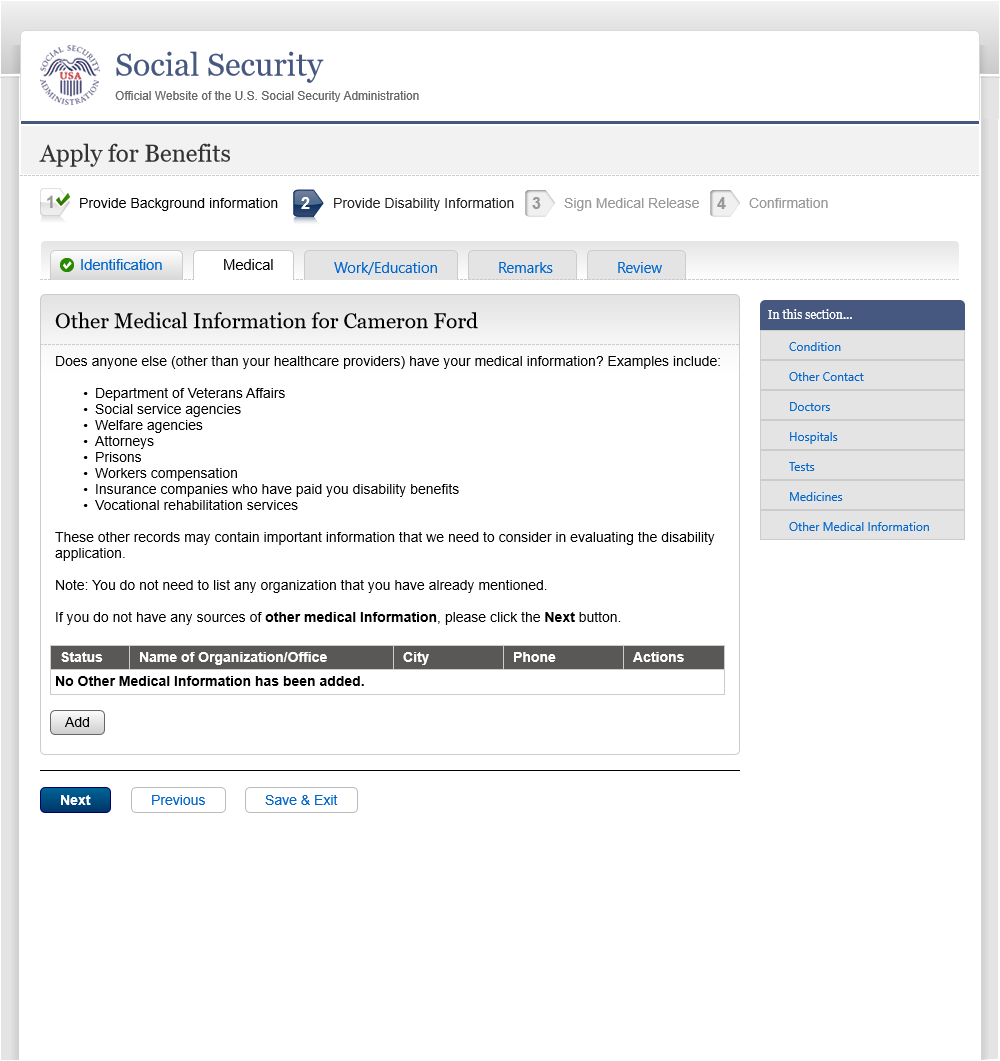Image resolution: width=1000 pixels, height=1061 pixels.
Task: Click the Social Security Administration seal logo
Action: [70, 76]
